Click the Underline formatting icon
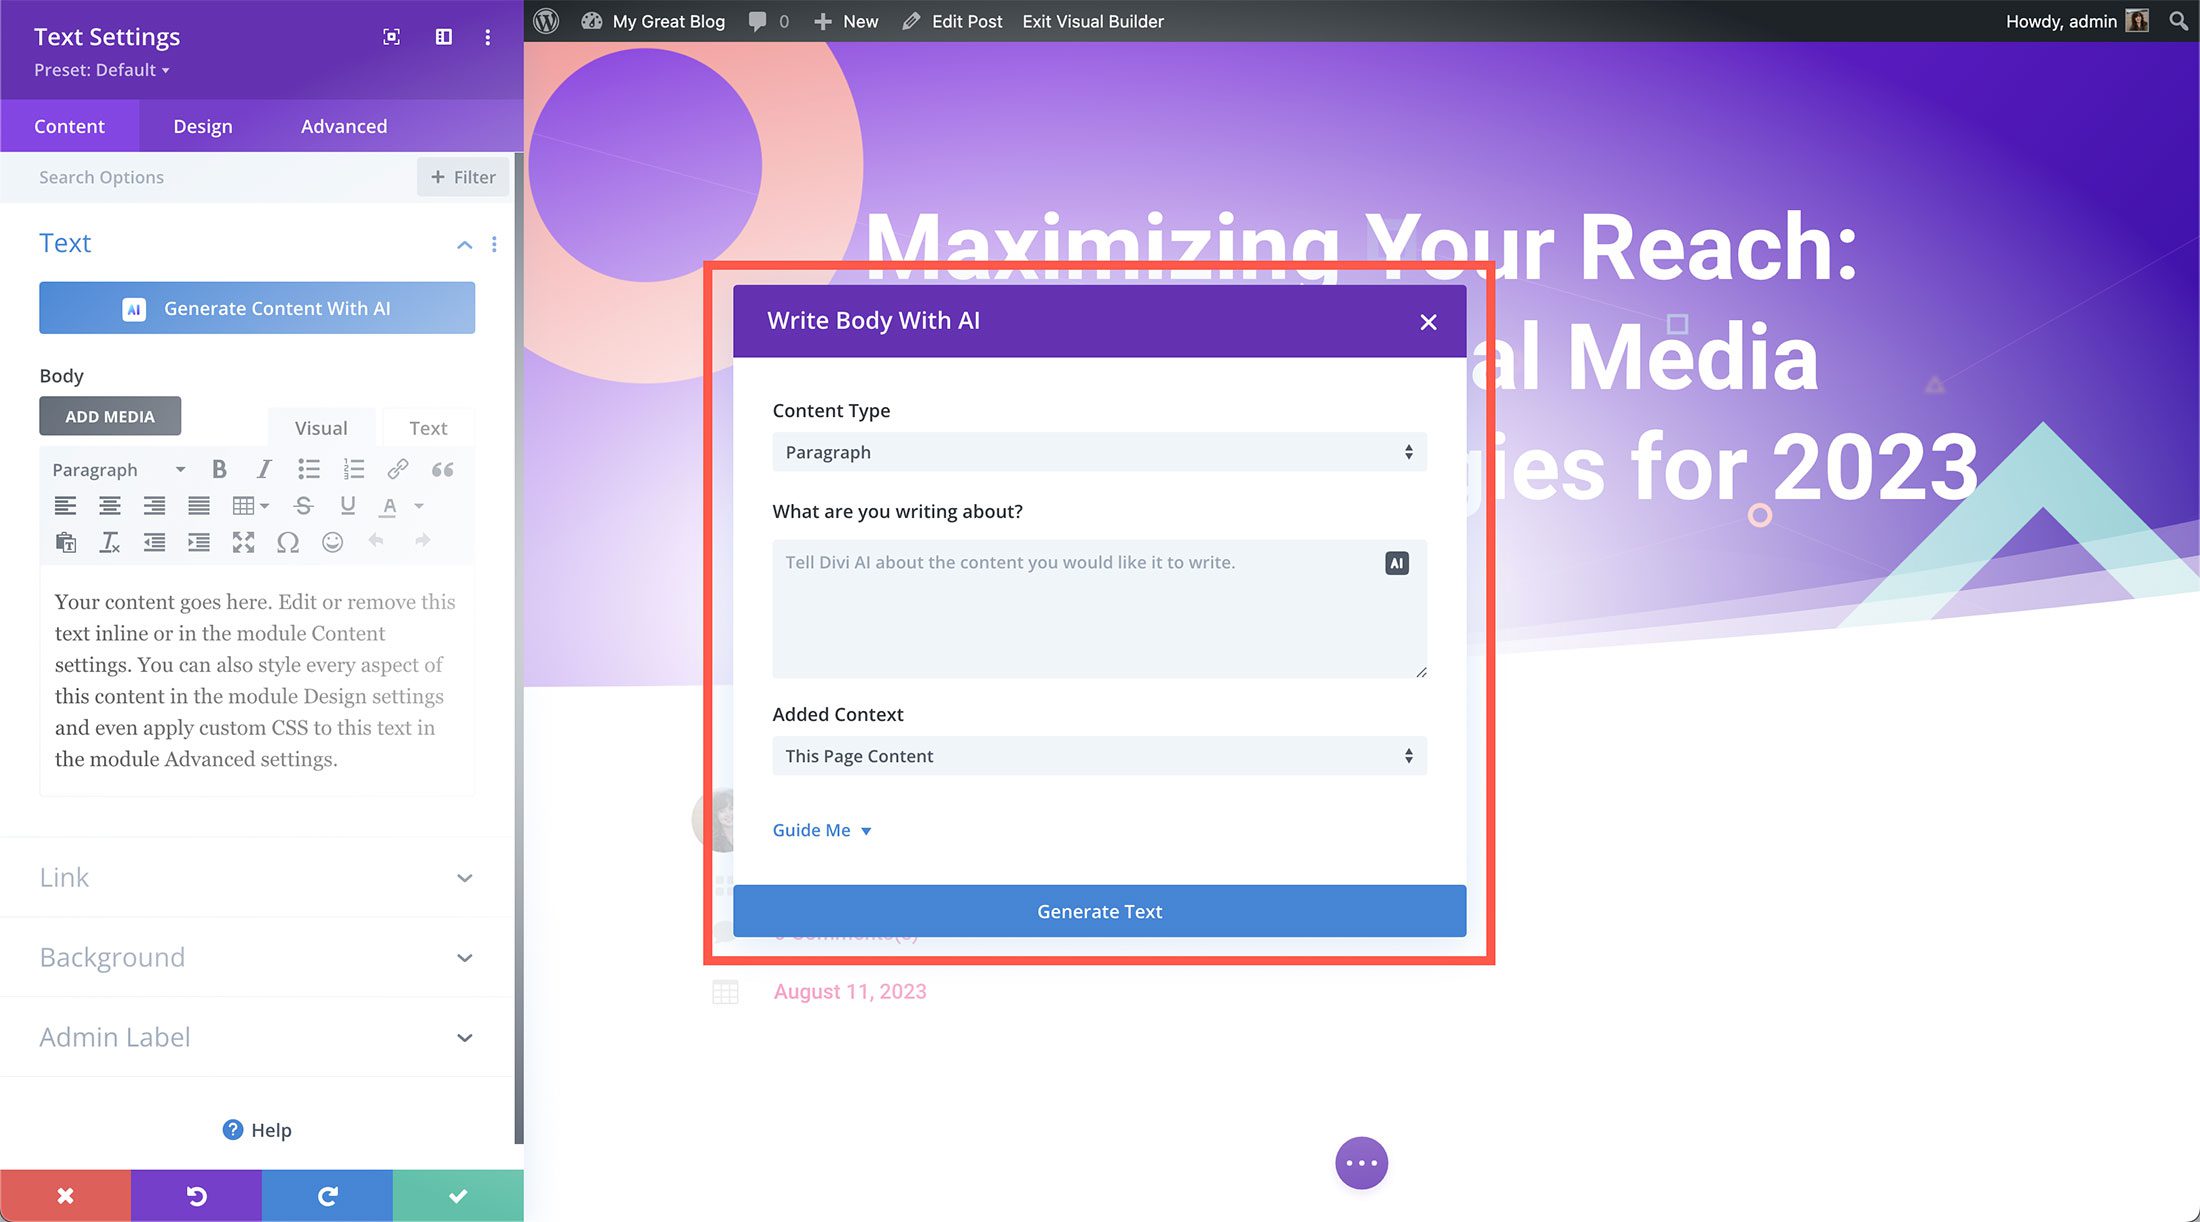The image size is (2200, 1222). click(x=349, y=506)
